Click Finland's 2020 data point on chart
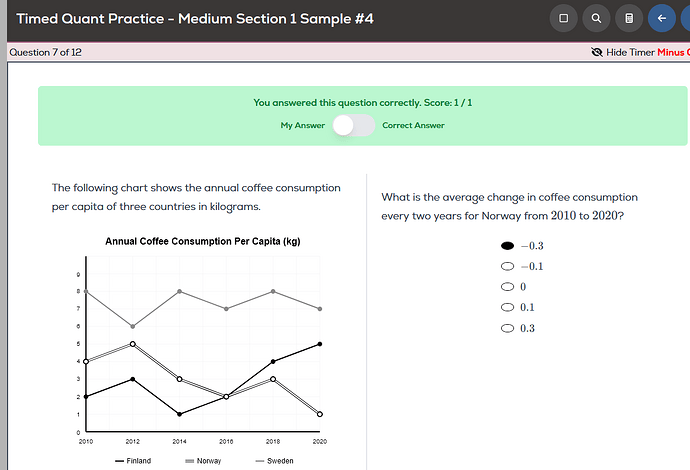 [320, 344]
